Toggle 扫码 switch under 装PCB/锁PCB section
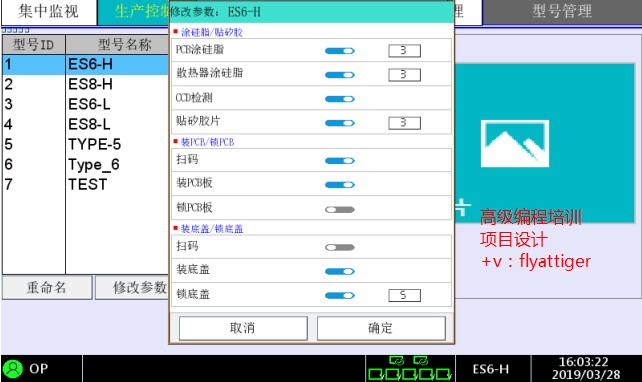 pyautogui.click(x=340, y=160)
